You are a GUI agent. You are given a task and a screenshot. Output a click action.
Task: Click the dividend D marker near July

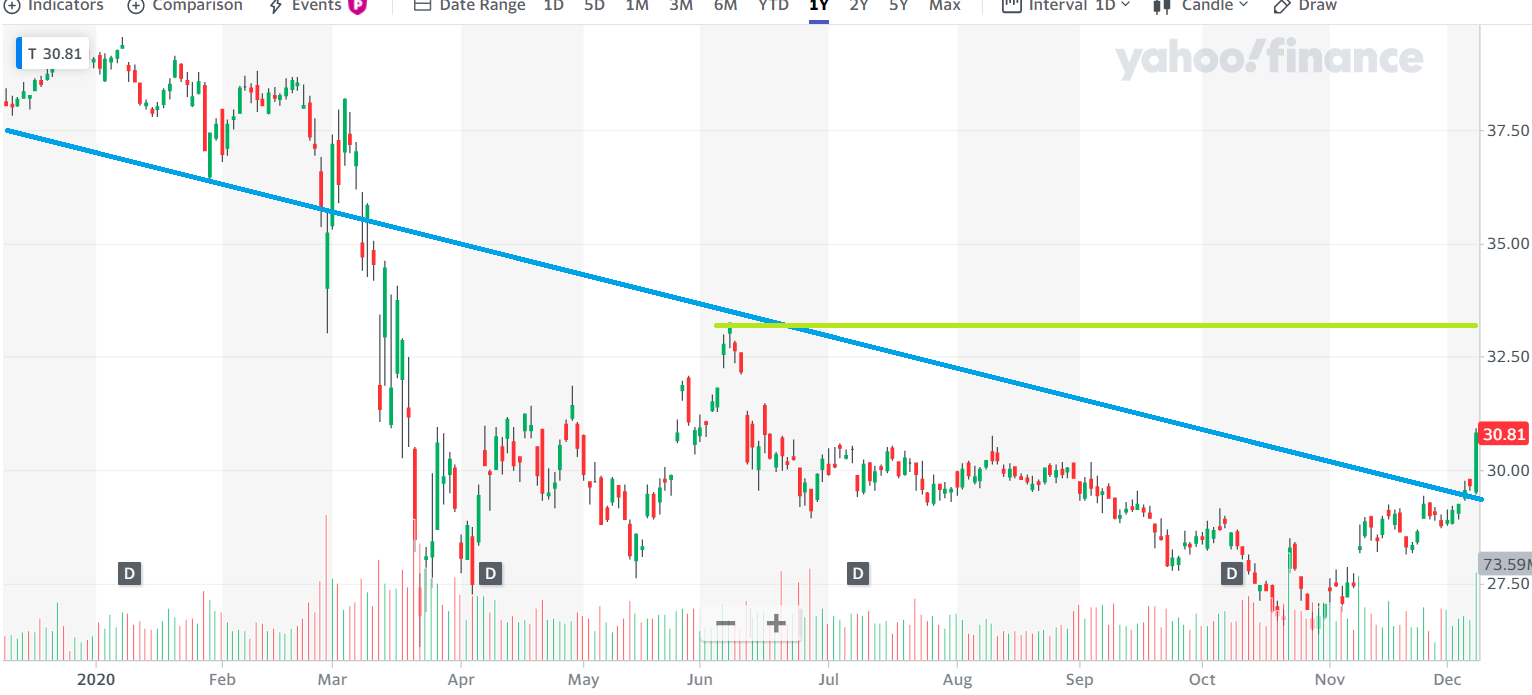click(857, 574)
